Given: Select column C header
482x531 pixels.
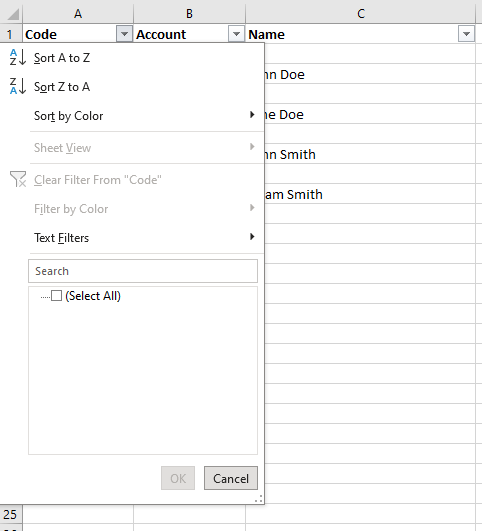Looking at the screenshot, I should point(361,14).
